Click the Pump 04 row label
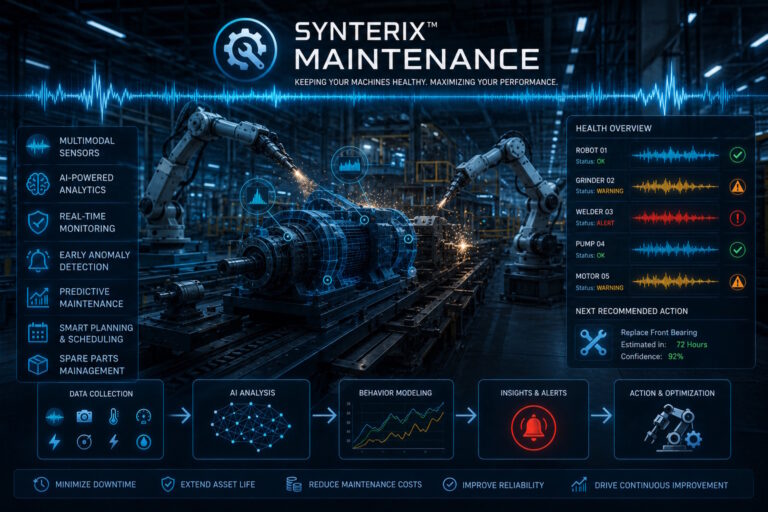Viewport: 768px width, 512px height. point(590,244)
